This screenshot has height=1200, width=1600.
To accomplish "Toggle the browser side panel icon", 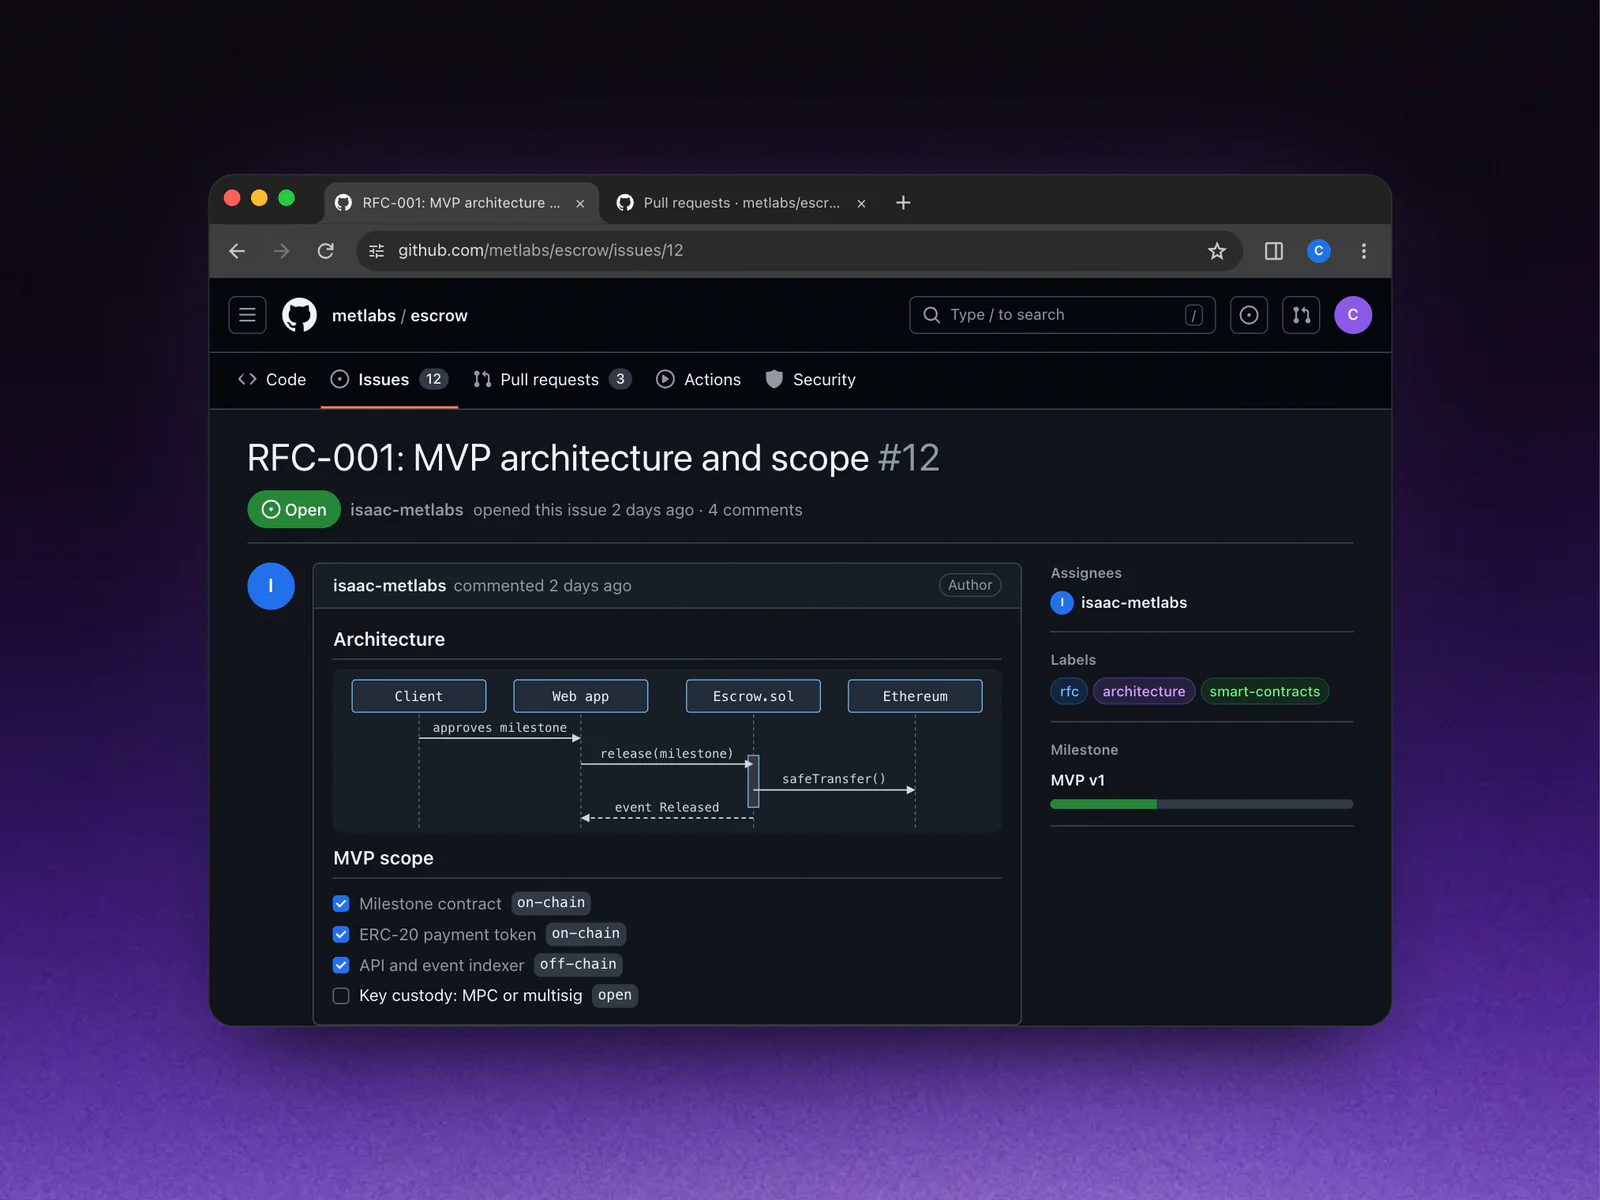I will (1274, 251).
